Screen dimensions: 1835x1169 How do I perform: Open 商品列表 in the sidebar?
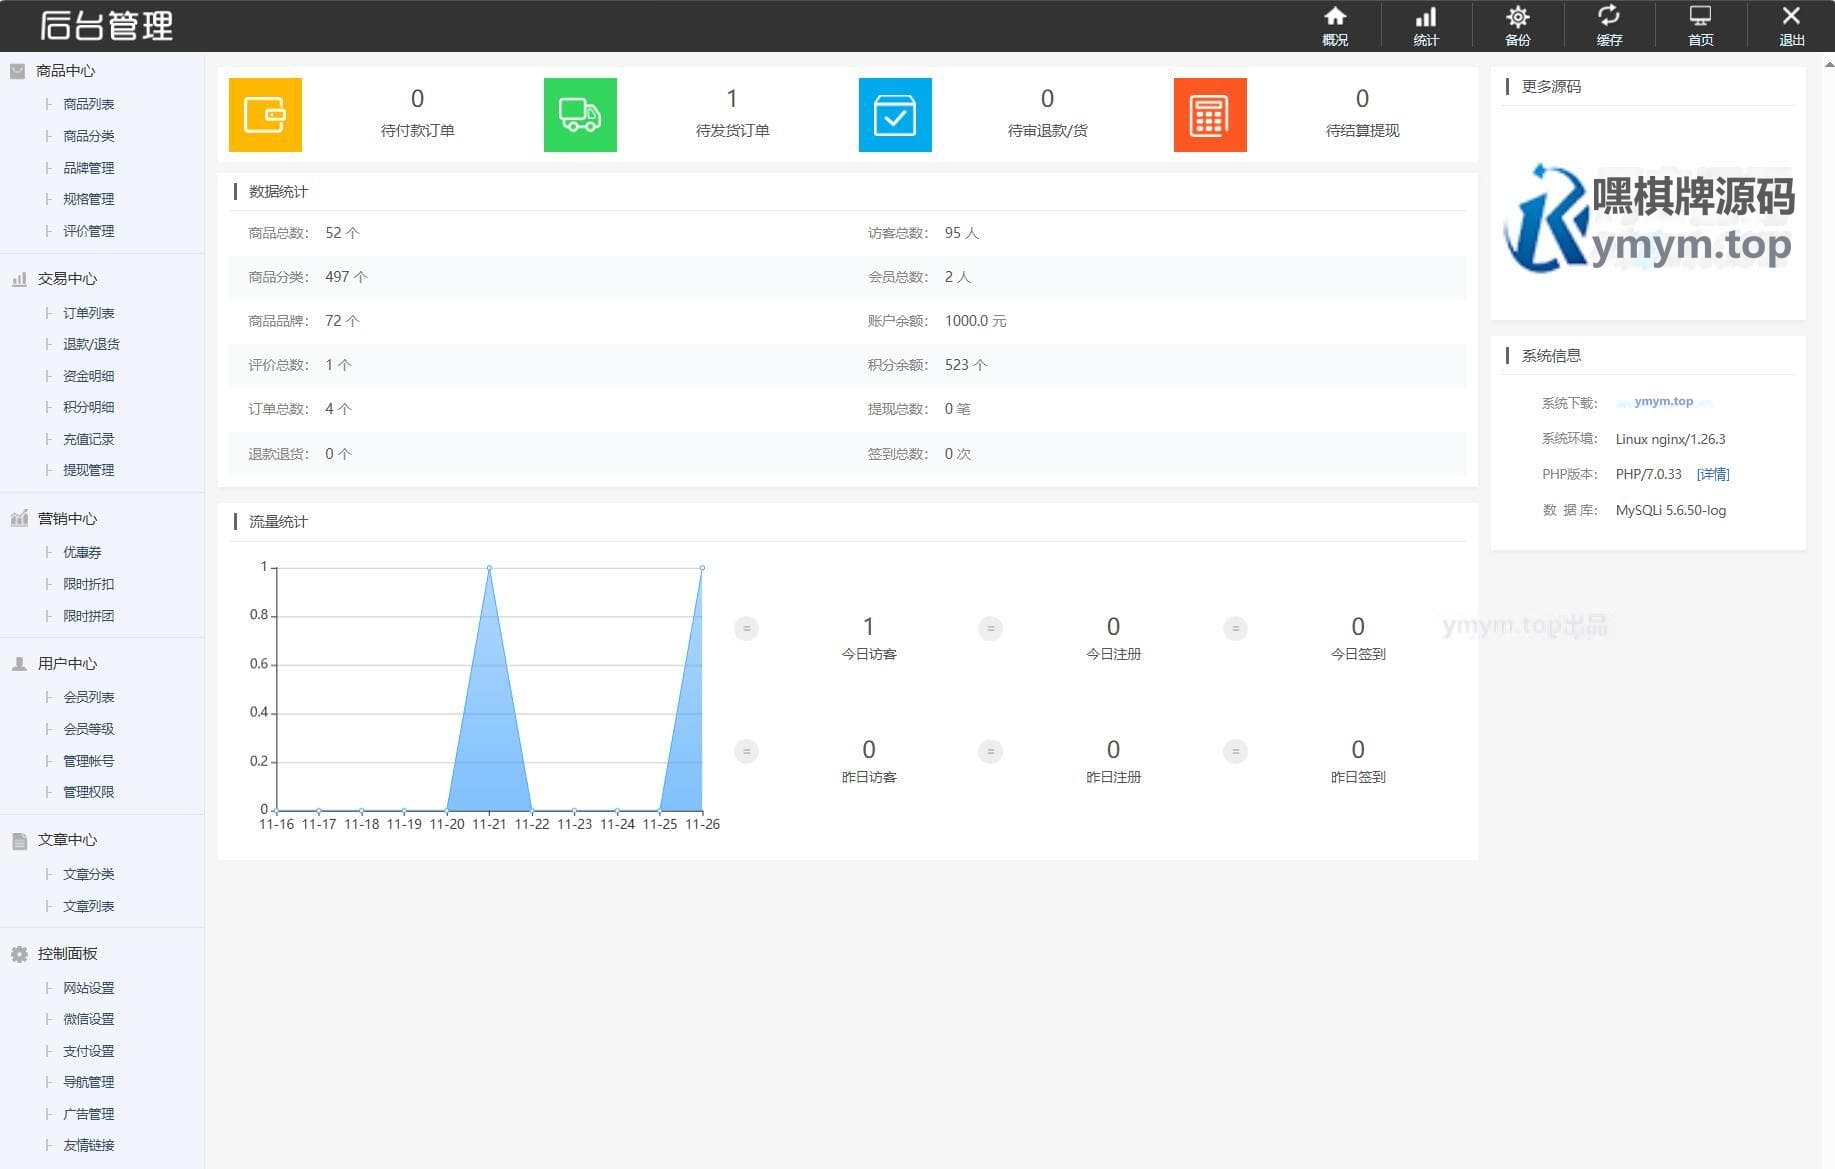[x=89, y=104]
